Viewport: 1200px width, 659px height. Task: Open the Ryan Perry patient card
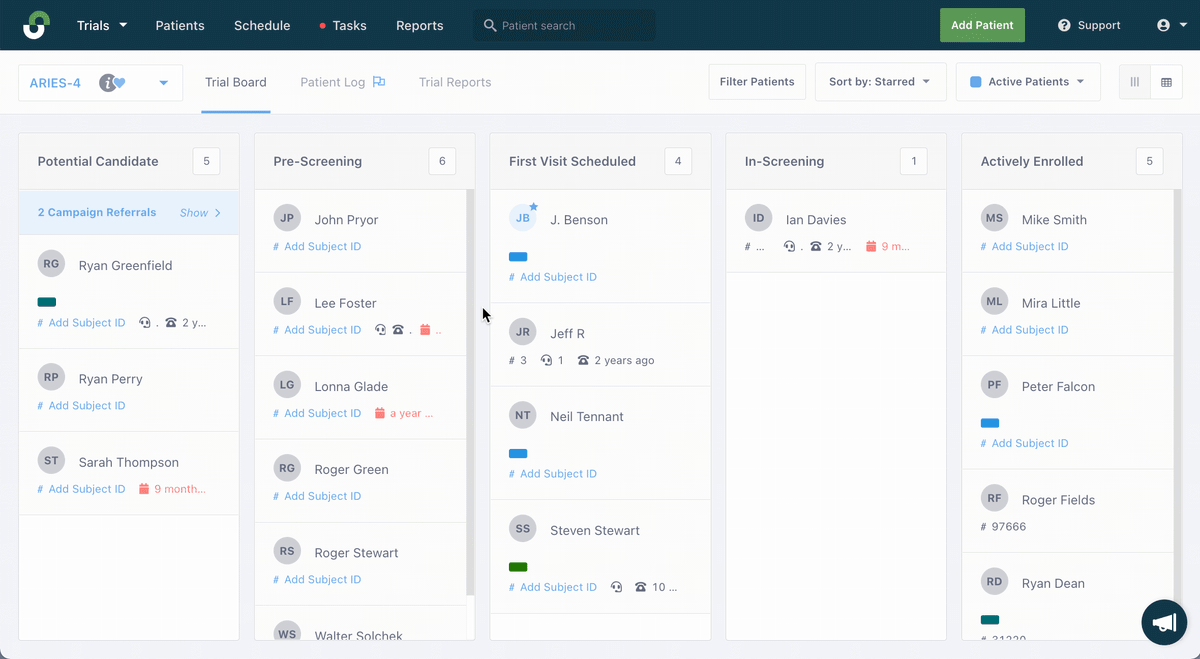[x=128, y=390]
